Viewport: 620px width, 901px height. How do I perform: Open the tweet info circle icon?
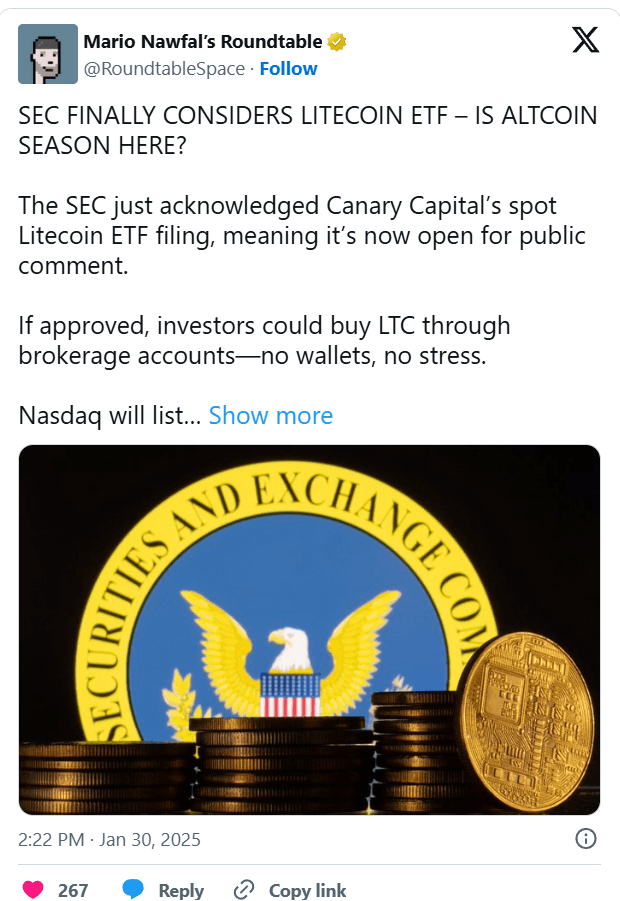[586, 839]
